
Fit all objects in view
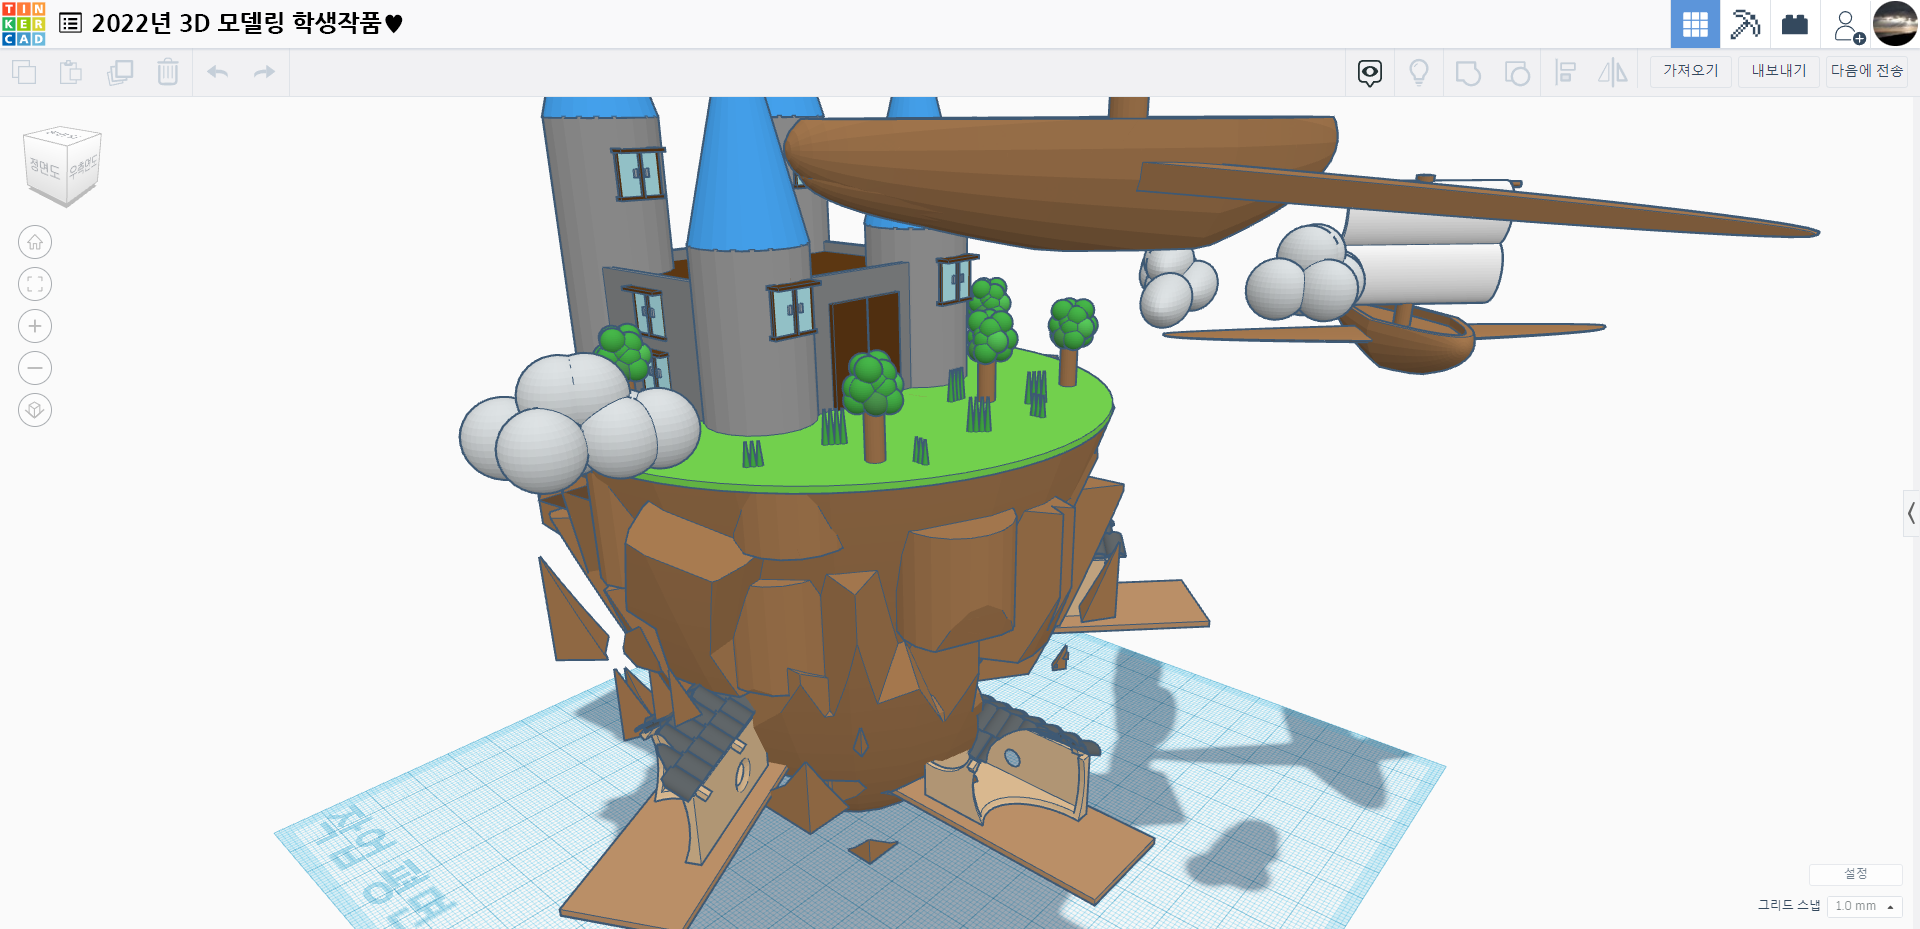[35, 284]
